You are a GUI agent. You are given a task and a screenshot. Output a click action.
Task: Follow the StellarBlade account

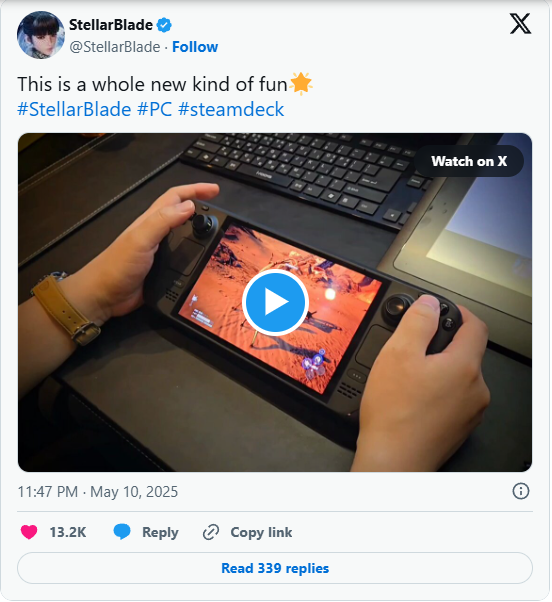(x=195, y=47)
